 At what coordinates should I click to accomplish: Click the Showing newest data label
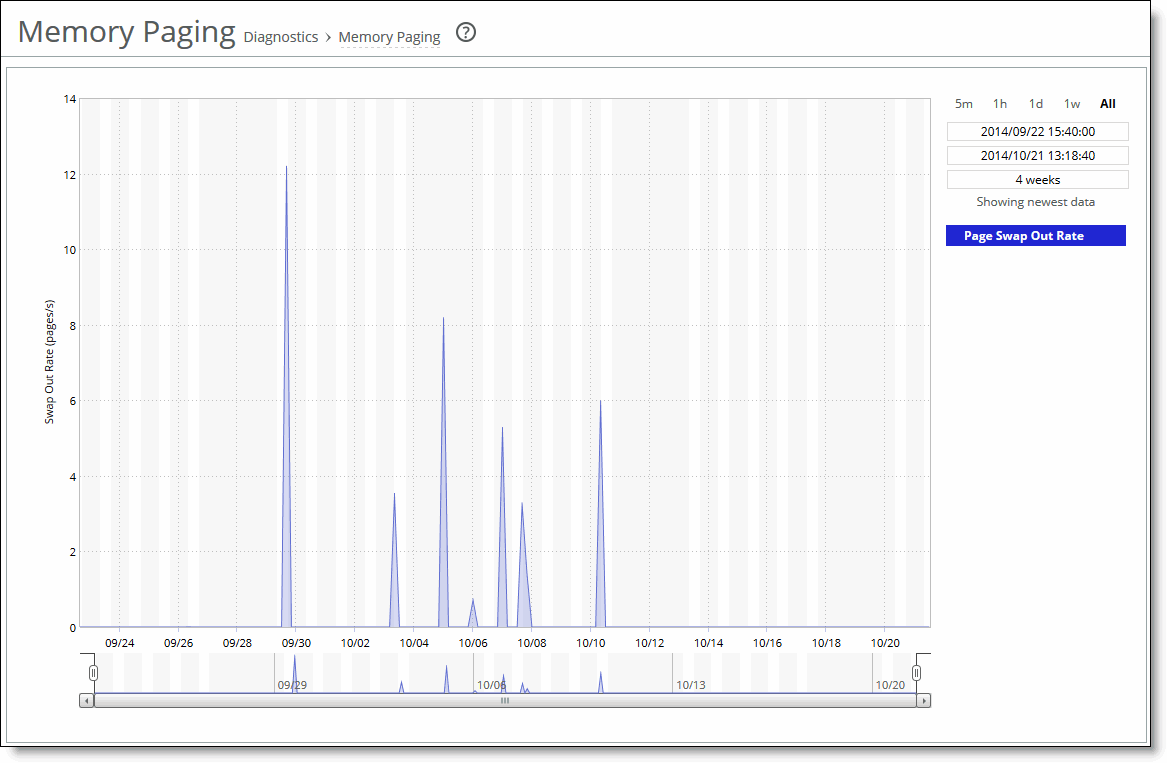point(1035,201)
